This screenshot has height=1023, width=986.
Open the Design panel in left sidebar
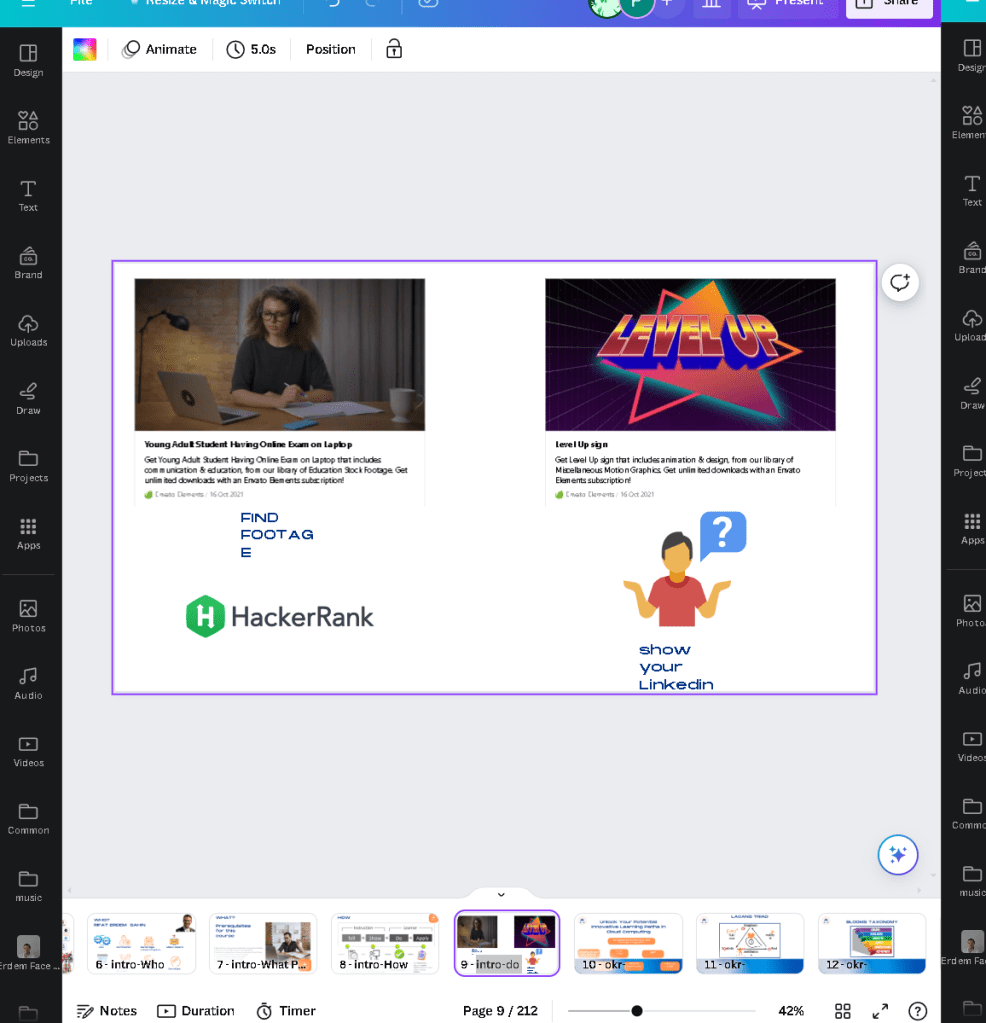pos(28,61)
